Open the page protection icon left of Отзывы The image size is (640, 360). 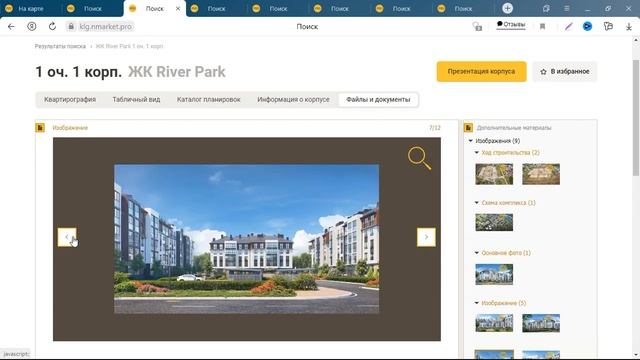tap(477, 27)
